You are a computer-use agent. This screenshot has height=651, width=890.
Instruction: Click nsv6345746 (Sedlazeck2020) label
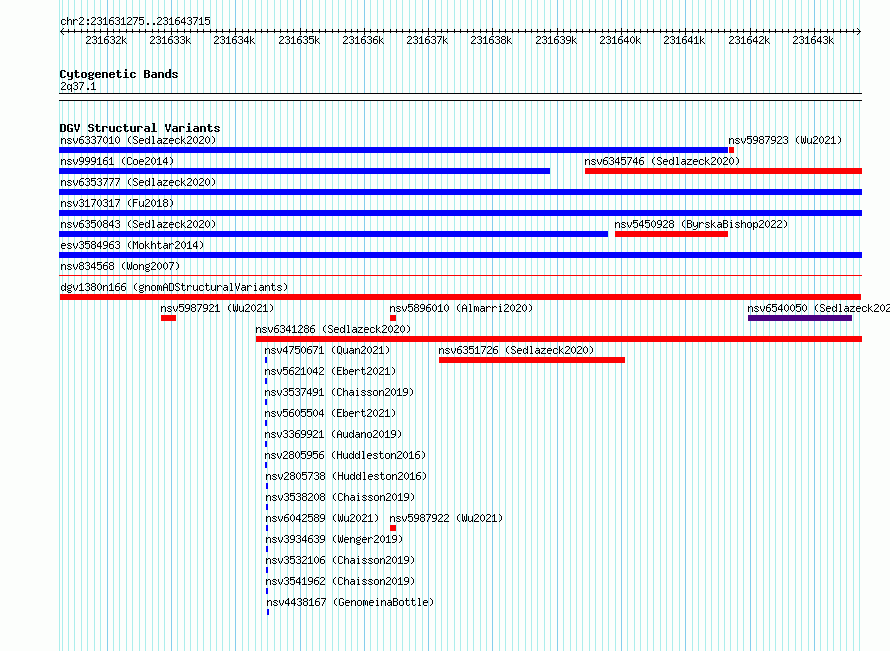[x=662, y=161]
